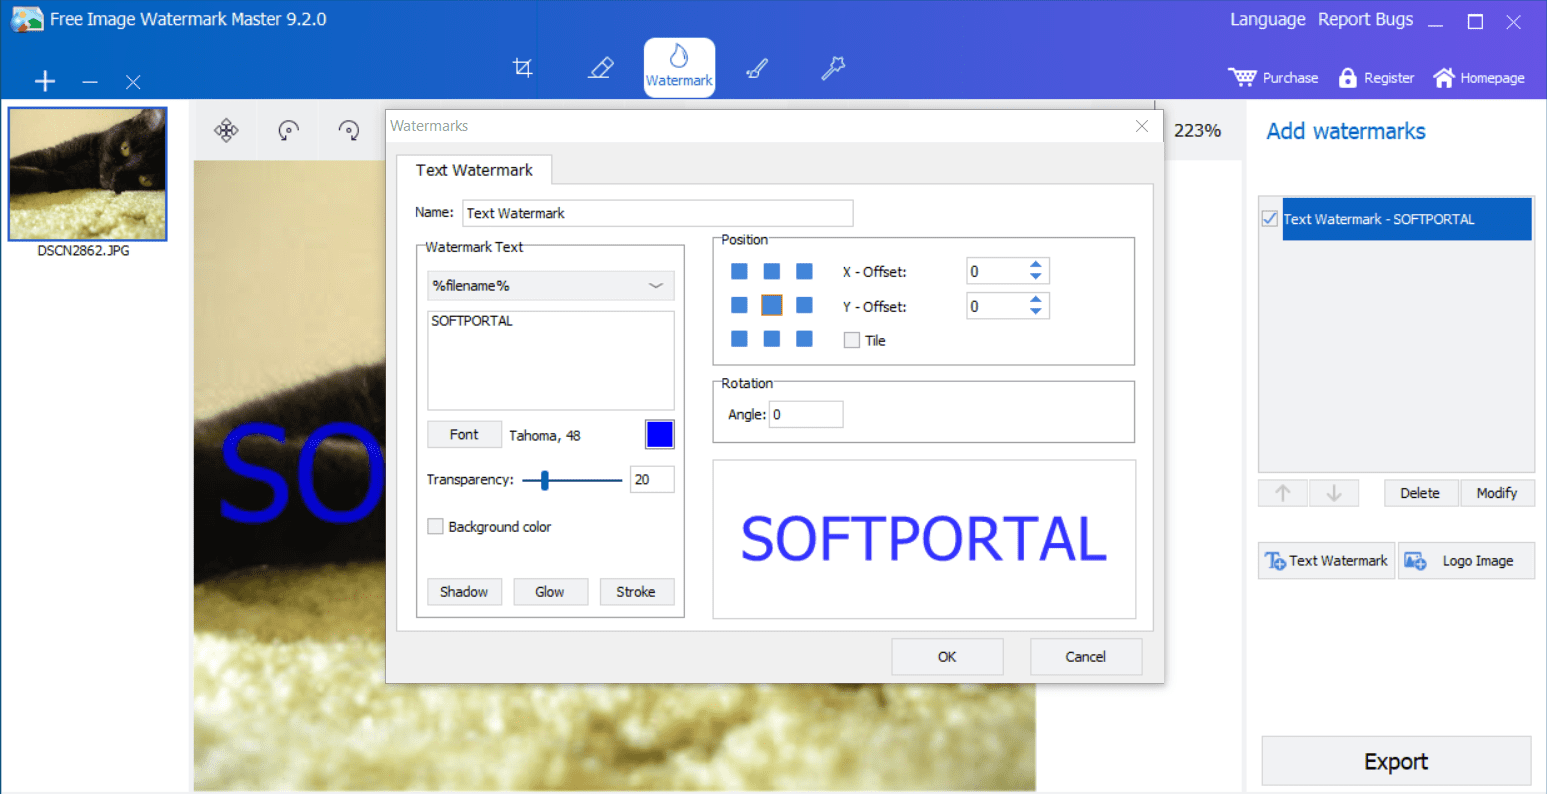Click the Transparency slider handle
The image size is (1547, 794).
coord(545,481)
